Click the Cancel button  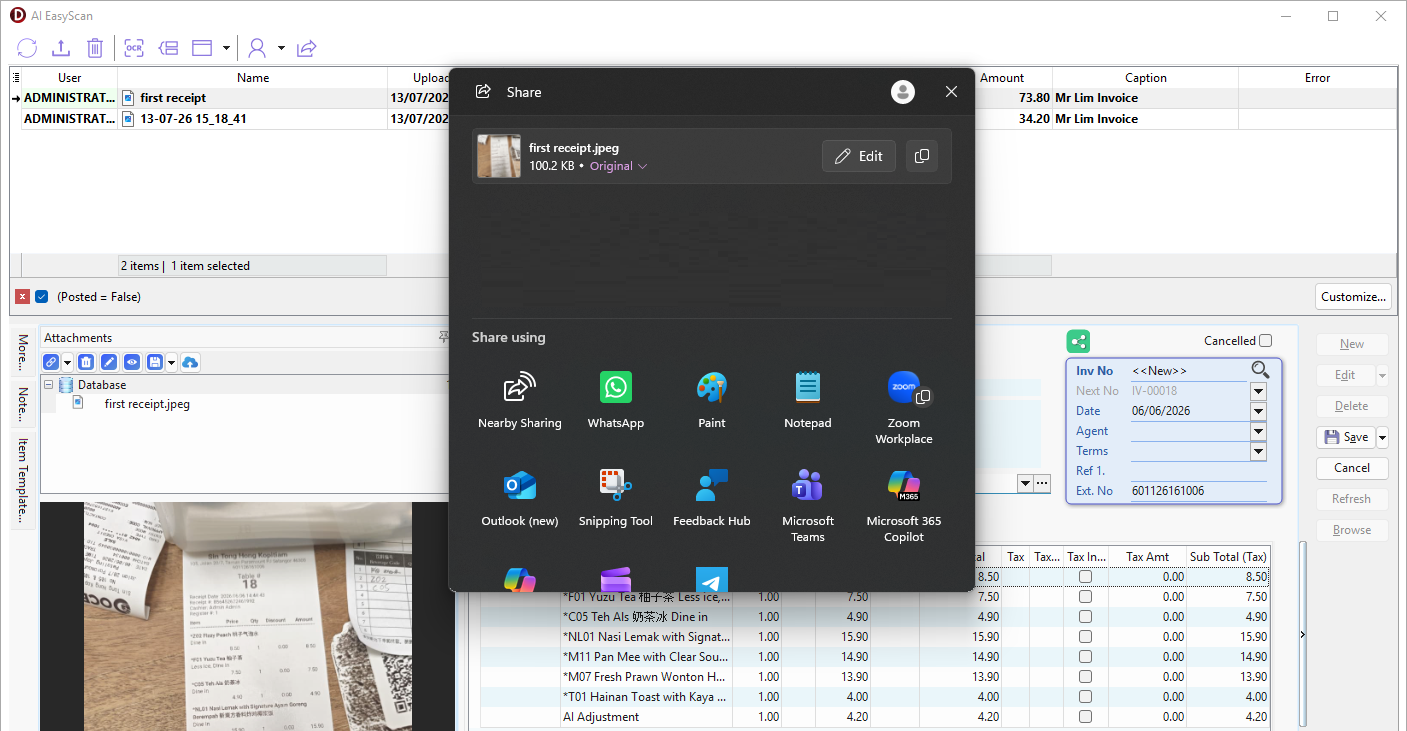coord(1352,468)
